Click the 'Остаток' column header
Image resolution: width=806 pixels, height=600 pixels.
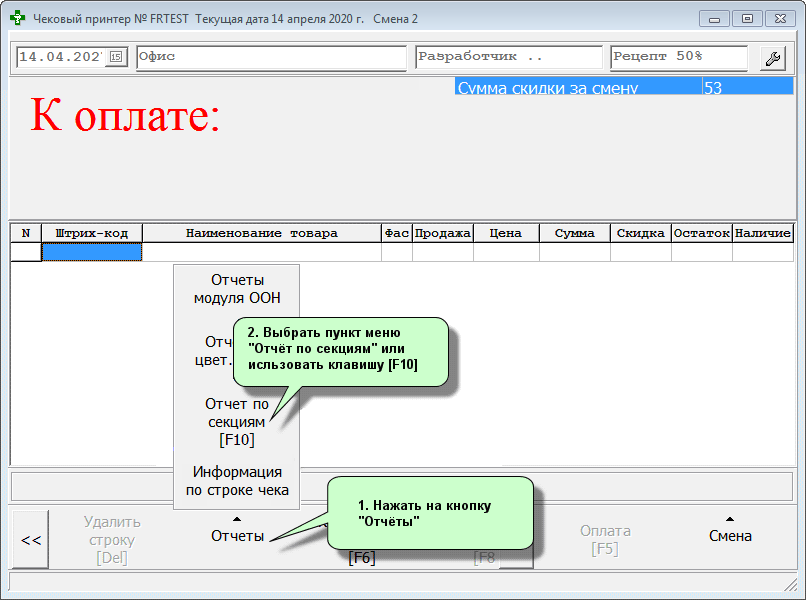click(x=701, y=233)
